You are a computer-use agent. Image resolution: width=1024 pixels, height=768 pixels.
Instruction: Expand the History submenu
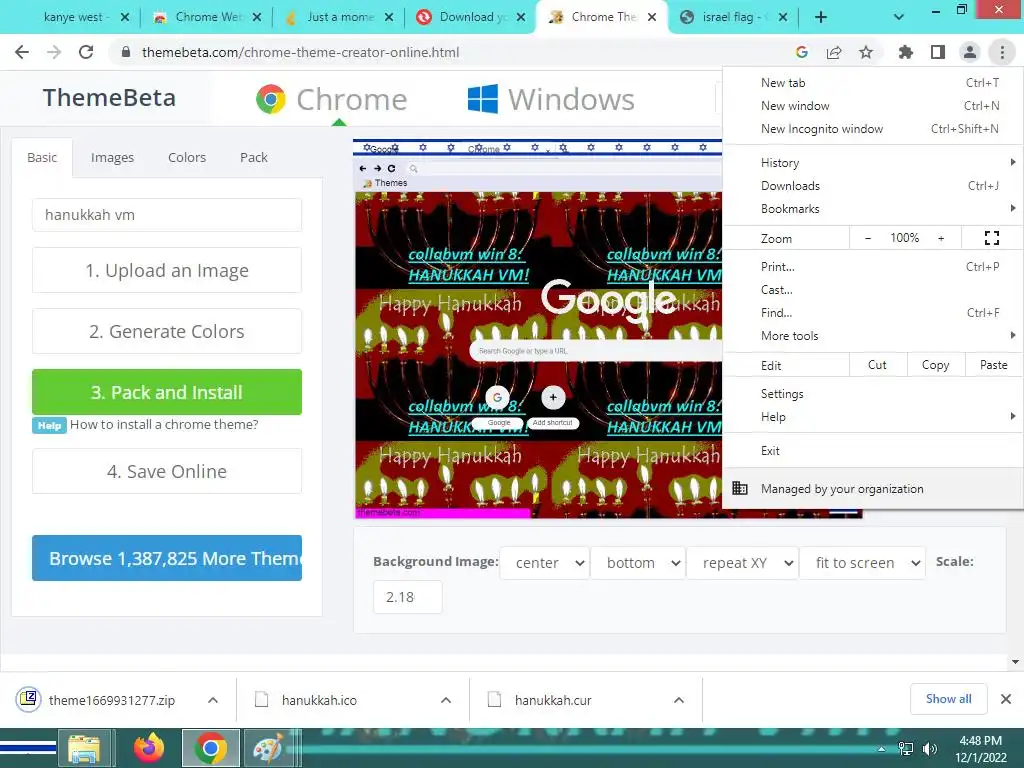coord(873,163)
